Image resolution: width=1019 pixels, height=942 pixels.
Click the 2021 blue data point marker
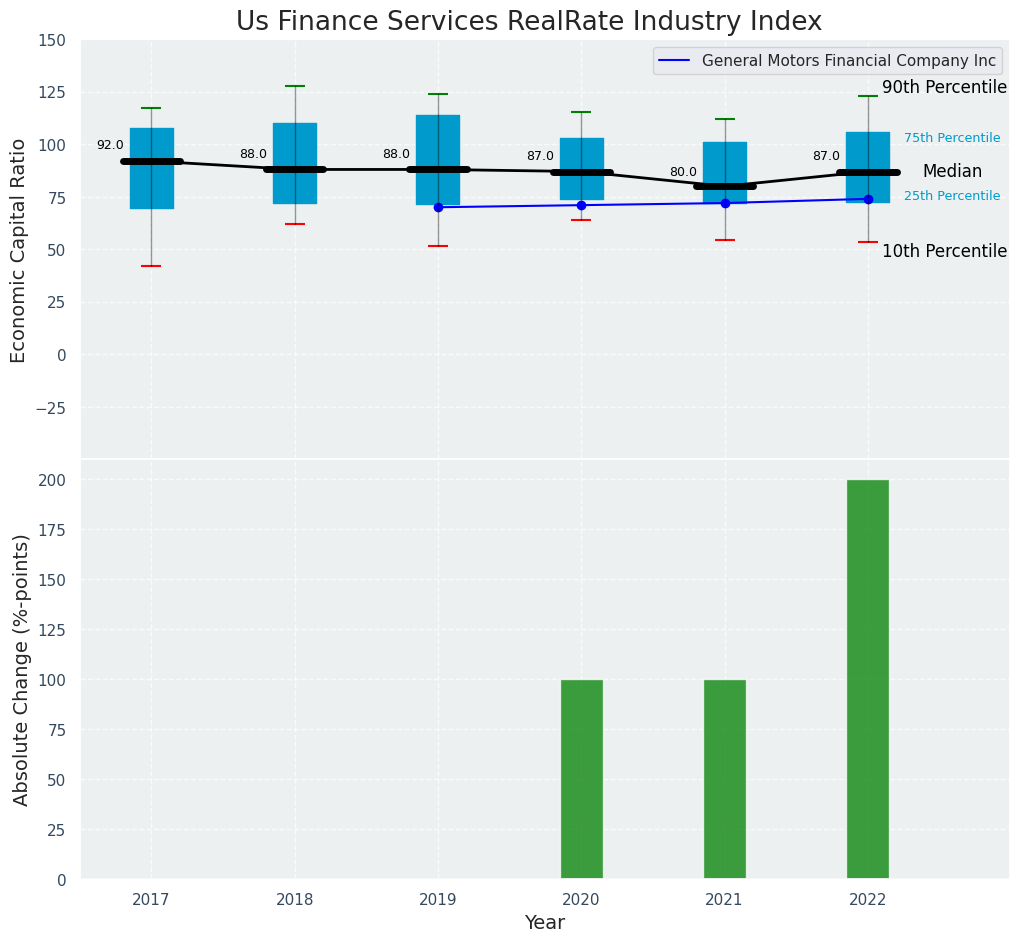click(x=725, y=203)
